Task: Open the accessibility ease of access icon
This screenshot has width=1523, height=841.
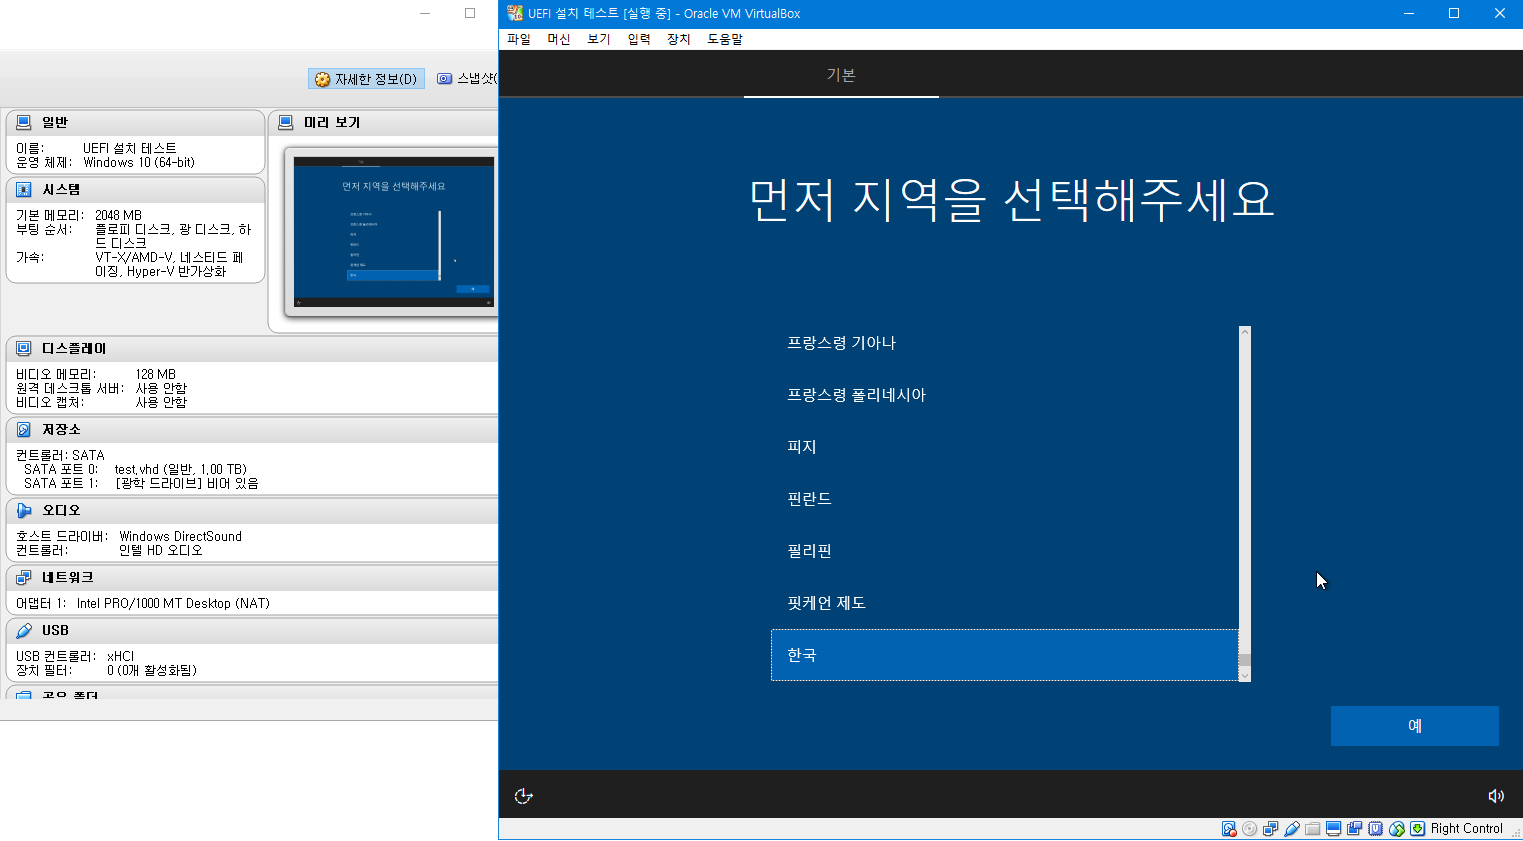Action: [523, 796]
